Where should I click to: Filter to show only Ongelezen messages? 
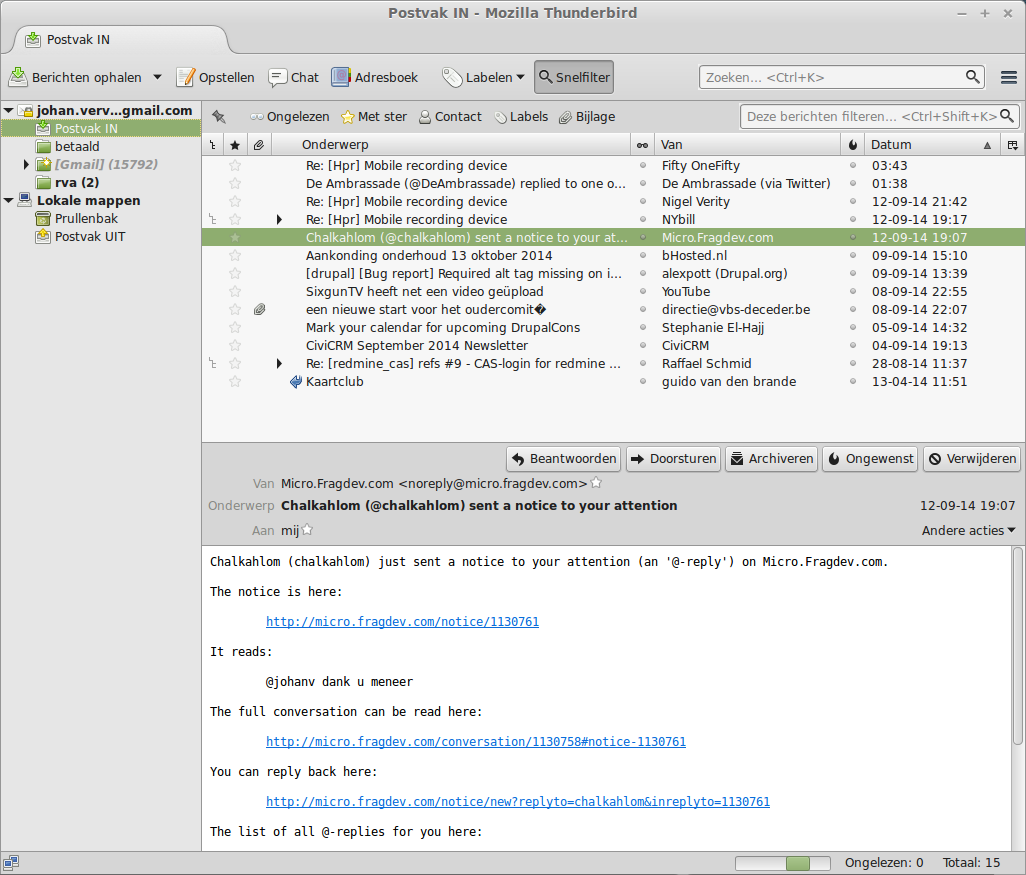point(289,116)
